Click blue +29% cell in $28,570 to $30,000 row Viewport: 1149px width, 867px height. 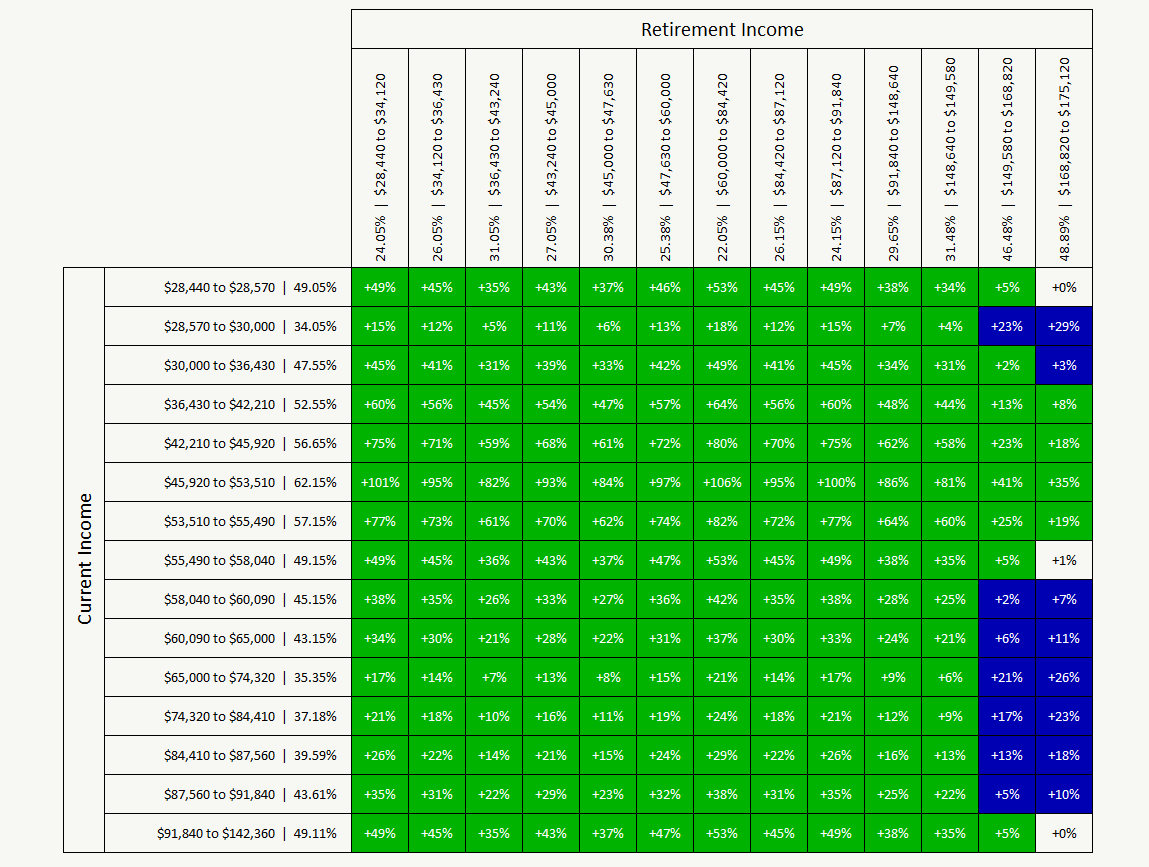tap(1064, 326)
